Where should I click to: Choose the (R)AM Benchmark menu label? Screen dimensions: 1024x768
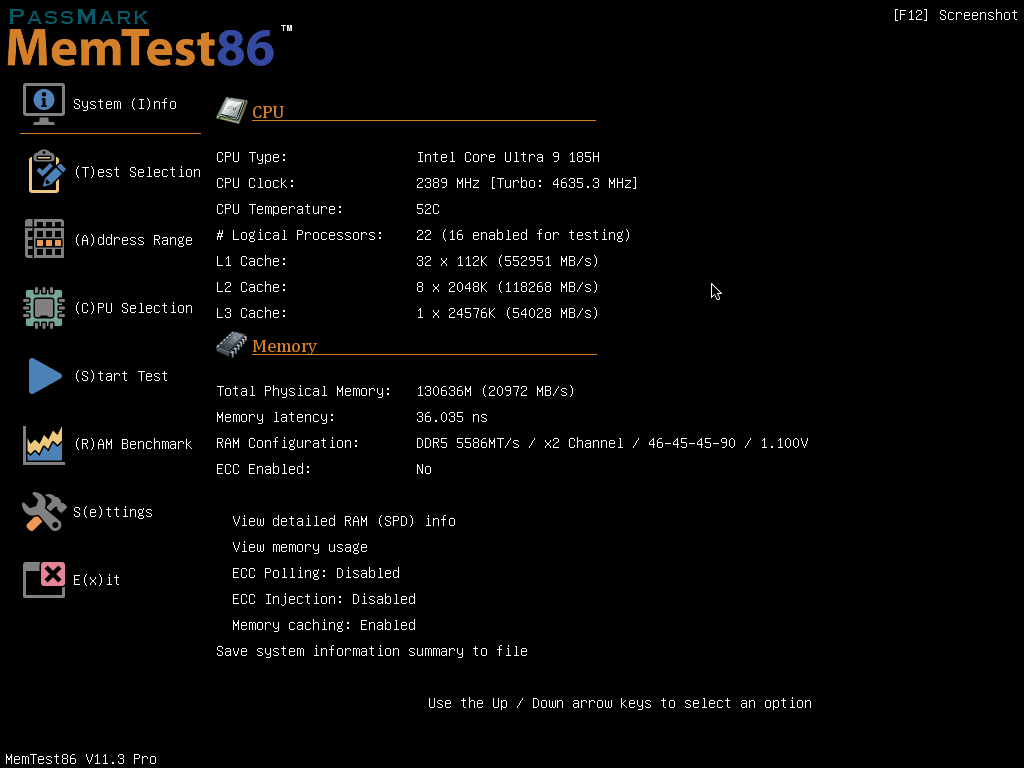pos(133,444)
